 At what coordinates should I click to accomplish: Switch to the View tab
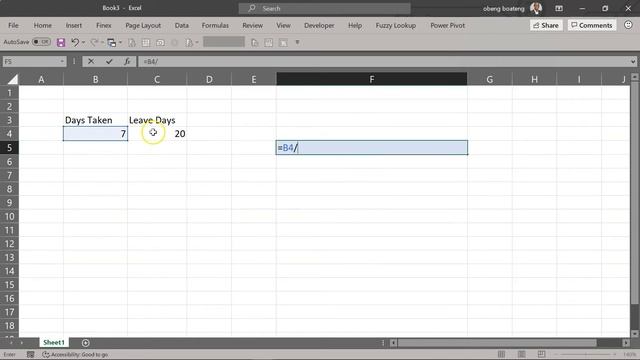point(283,25)
